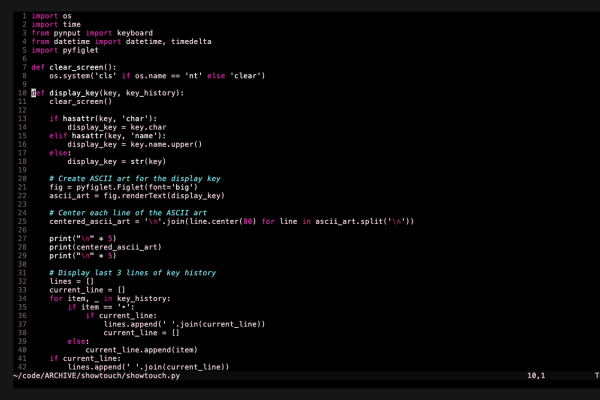
Task: Click the 'if item ==' line 35
Action: point(101,307)
